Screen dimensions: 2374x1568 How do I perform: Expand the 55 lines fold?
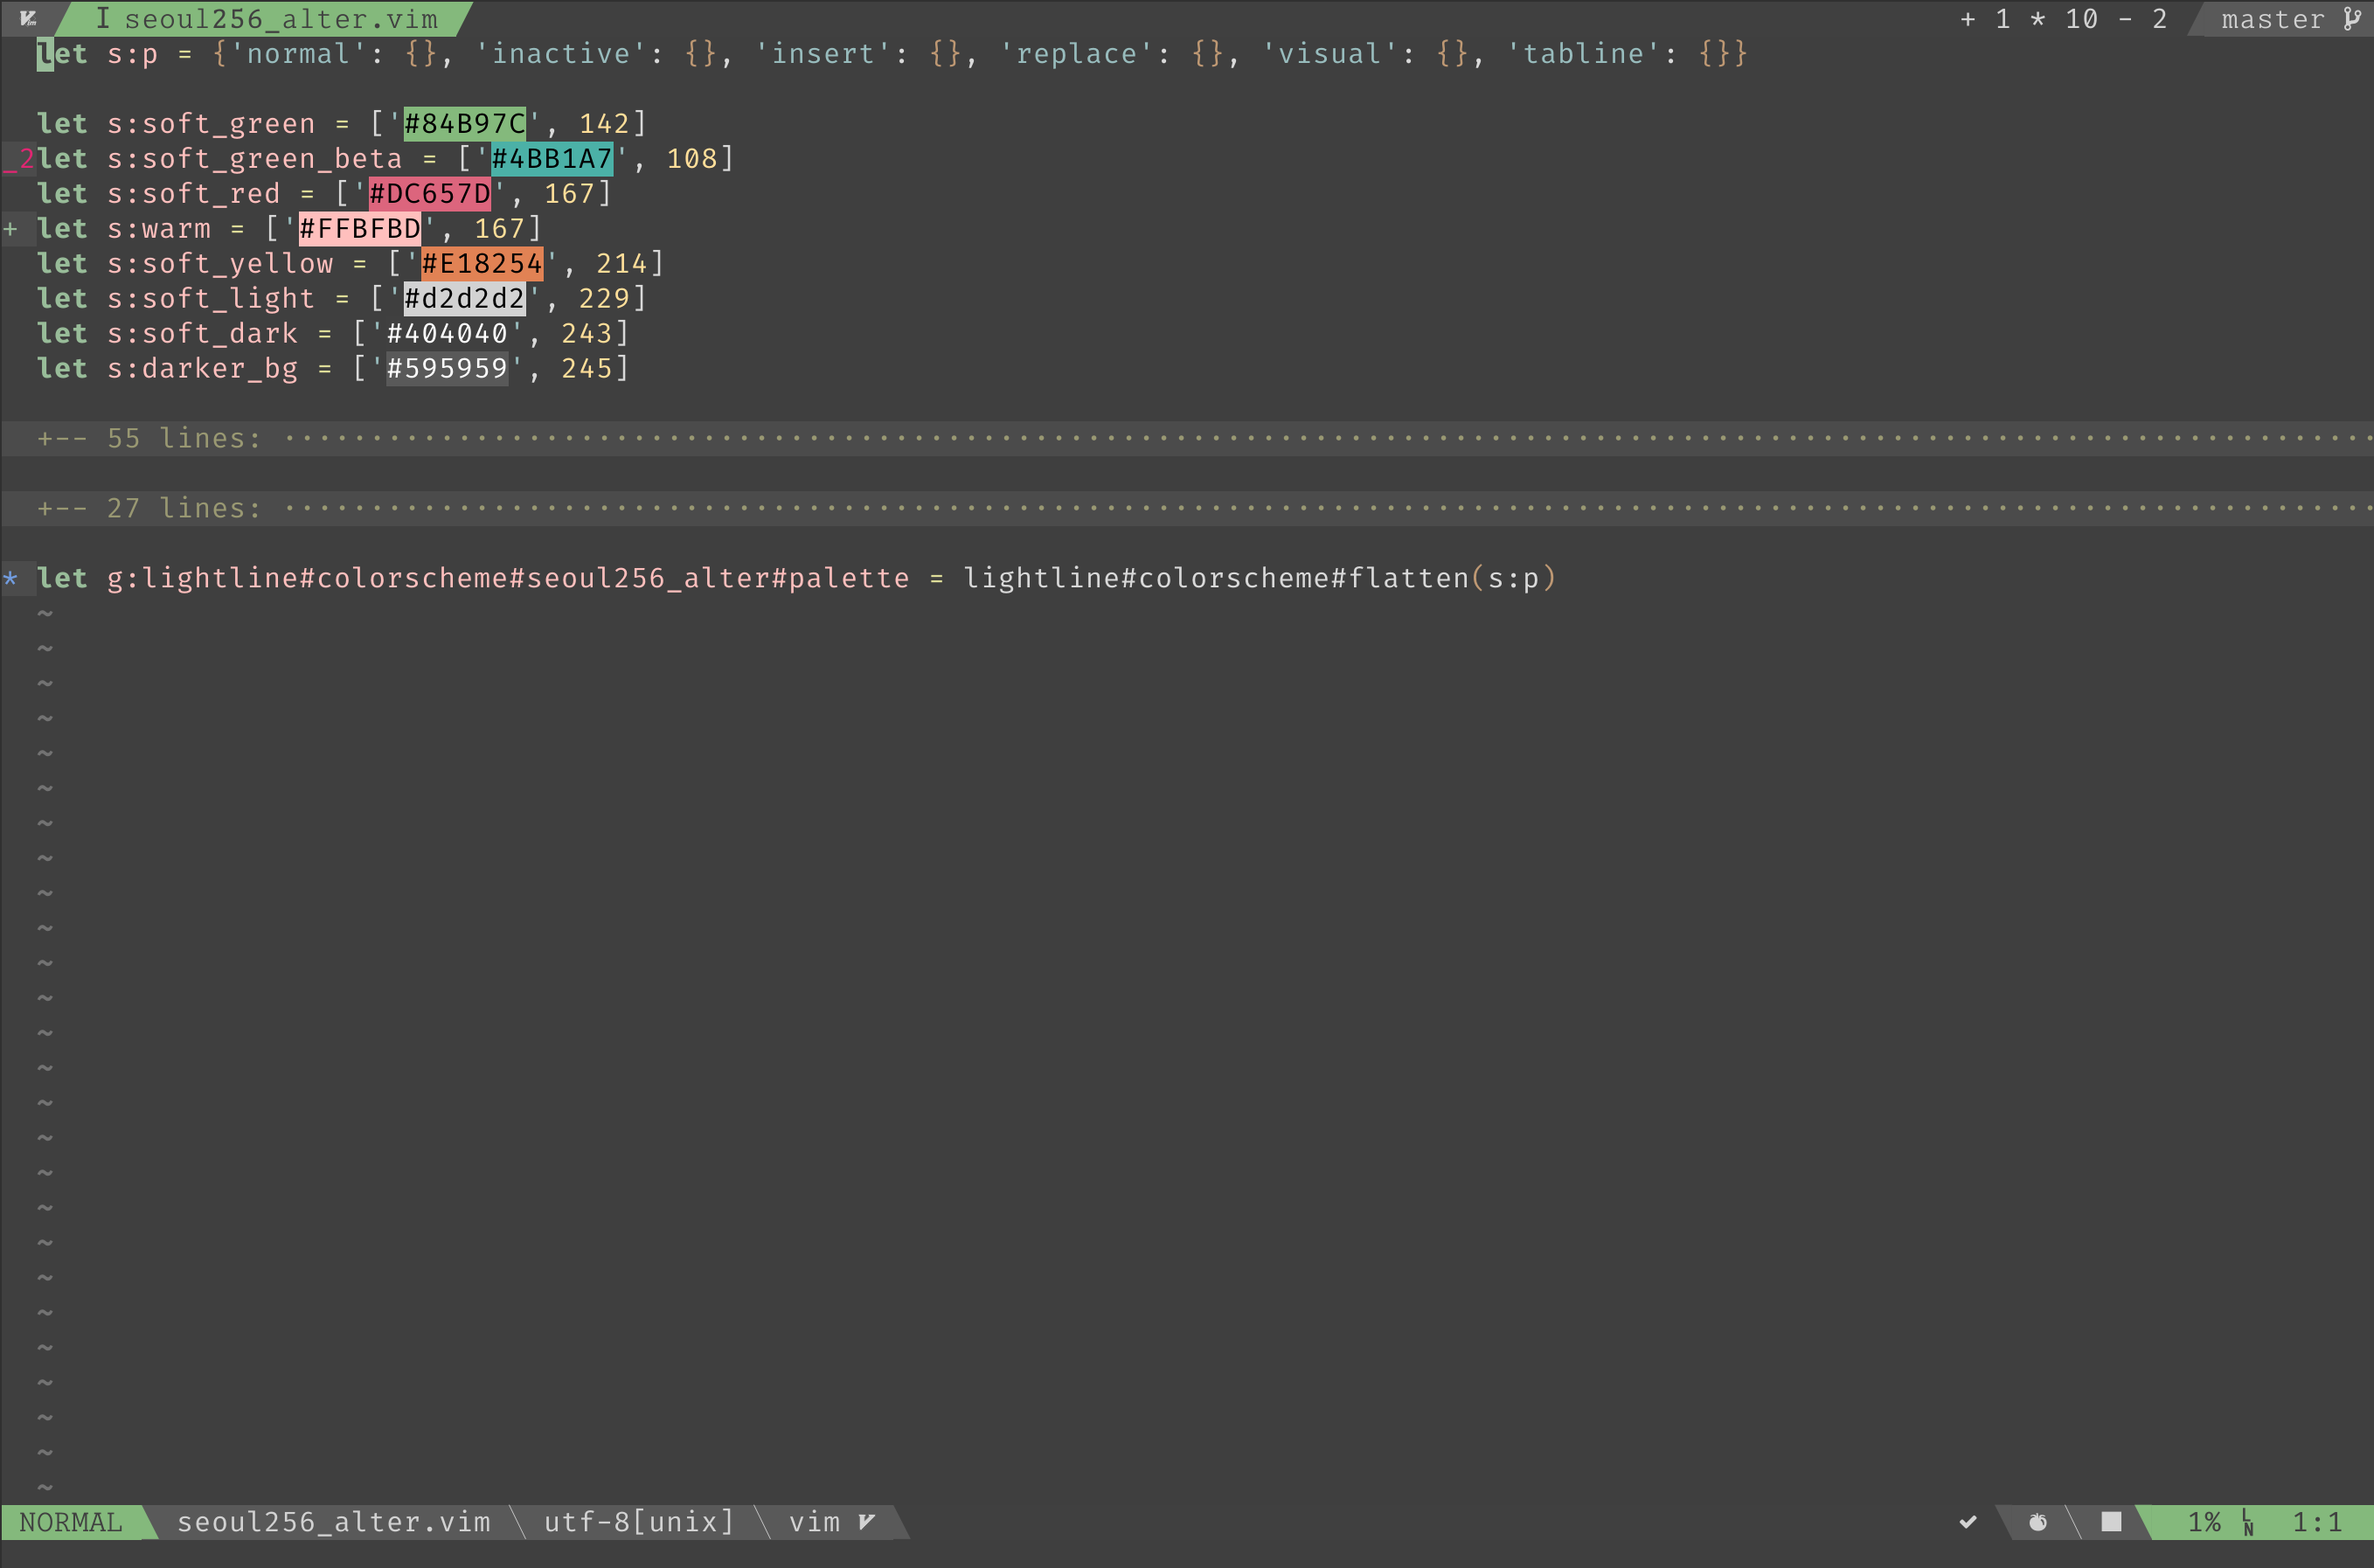tap(150, 438)
